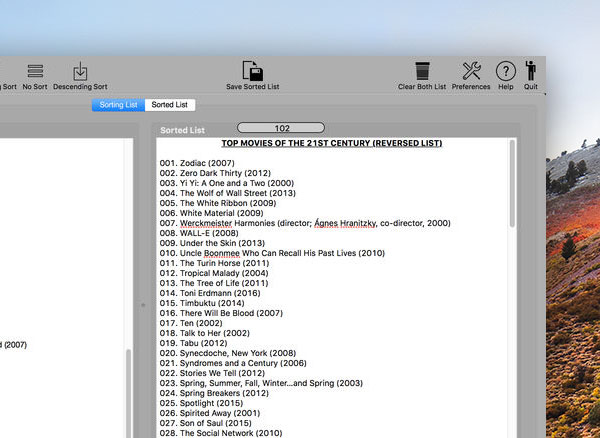The image size is (600, 438).
Task: Click 'Syndromes and a Century (2006)' line
Action: [x=233, y=363]
